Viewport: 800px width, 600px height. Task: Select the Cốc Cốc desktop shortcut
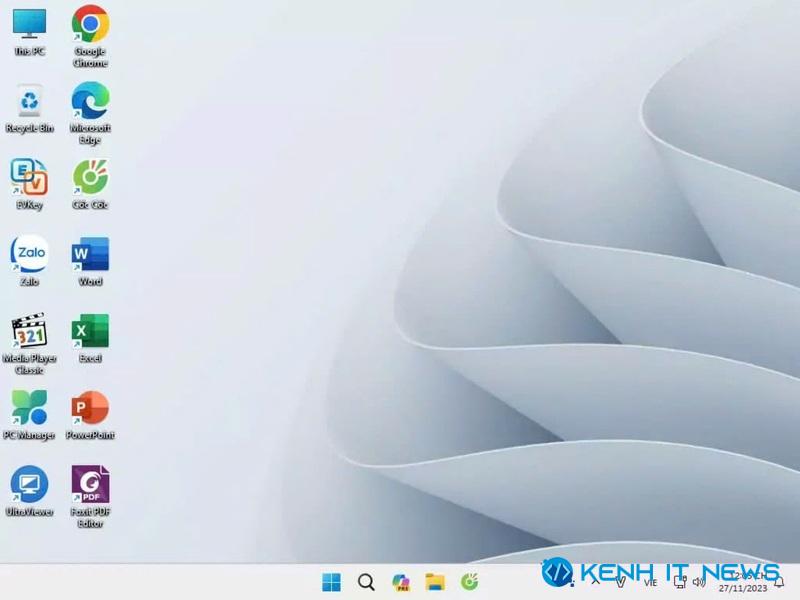pos(90,184)
